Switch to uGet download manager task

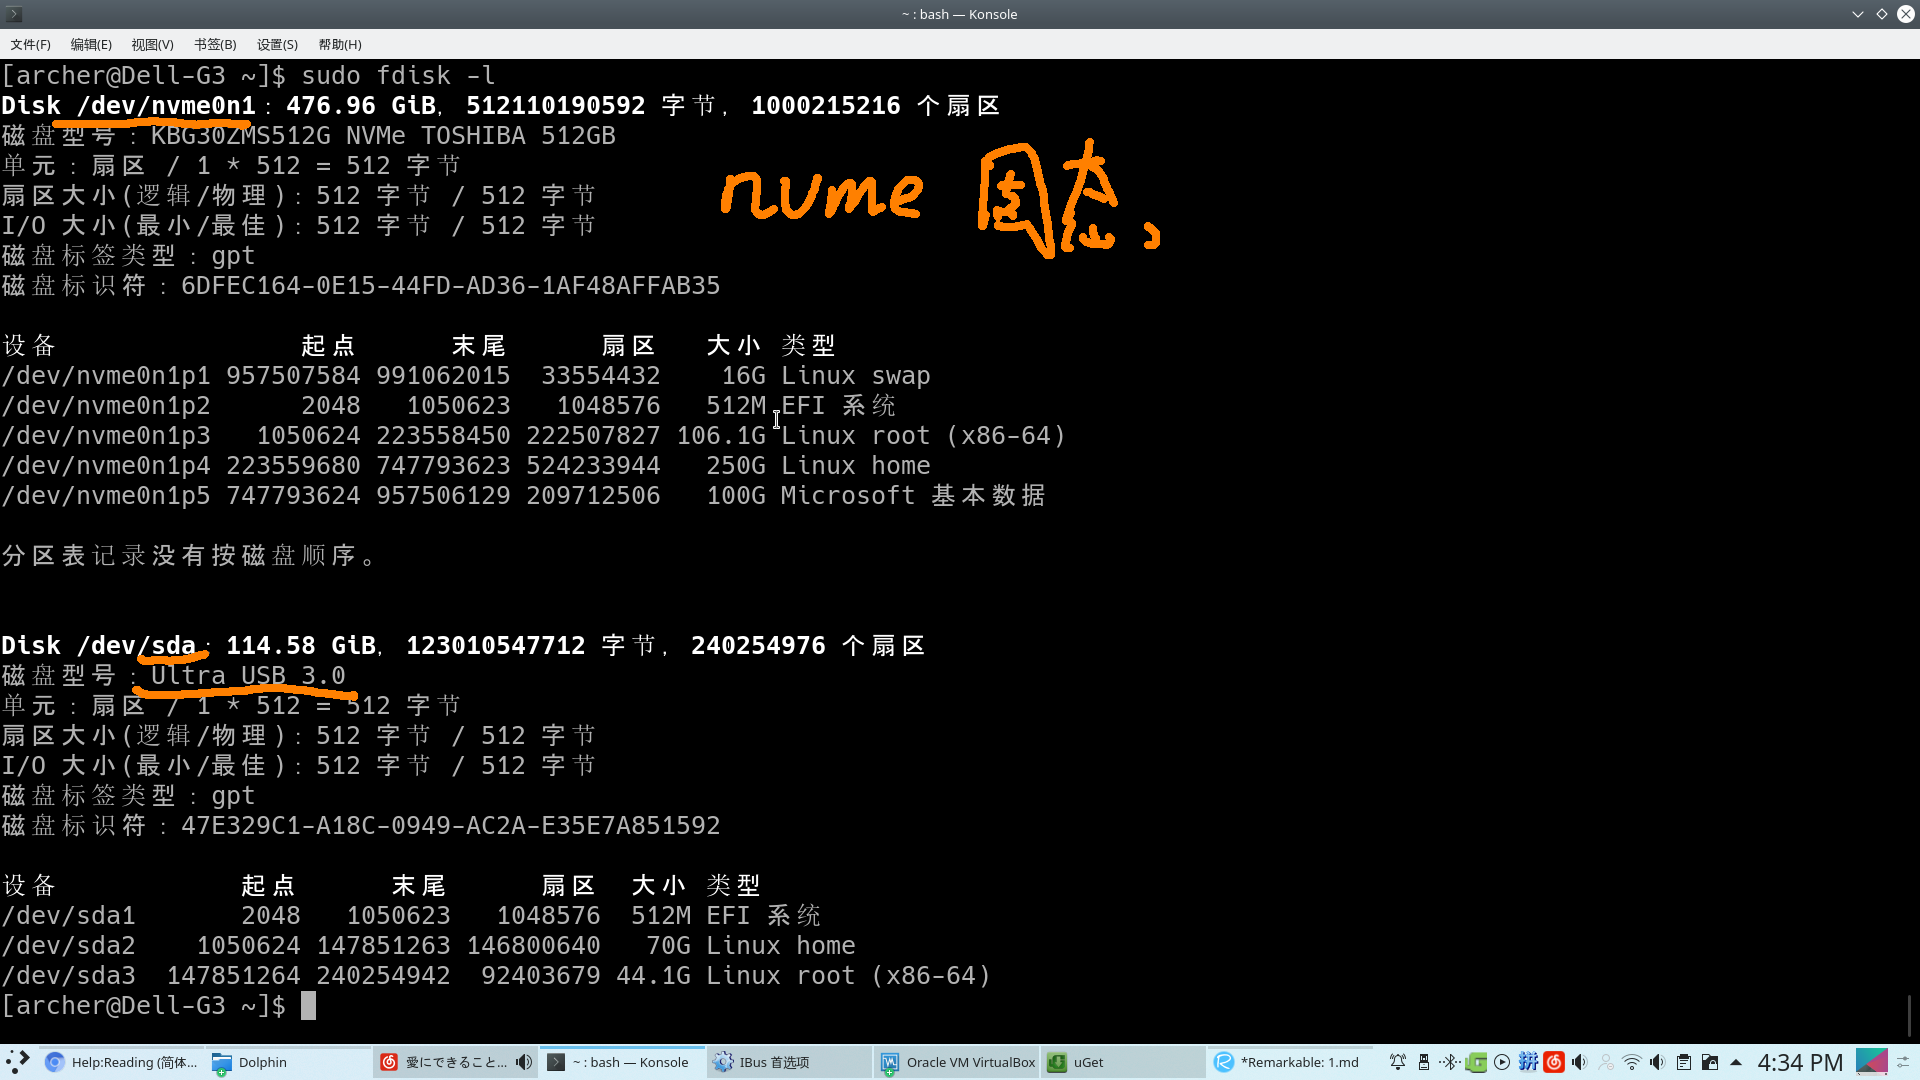[1123, 1062]
